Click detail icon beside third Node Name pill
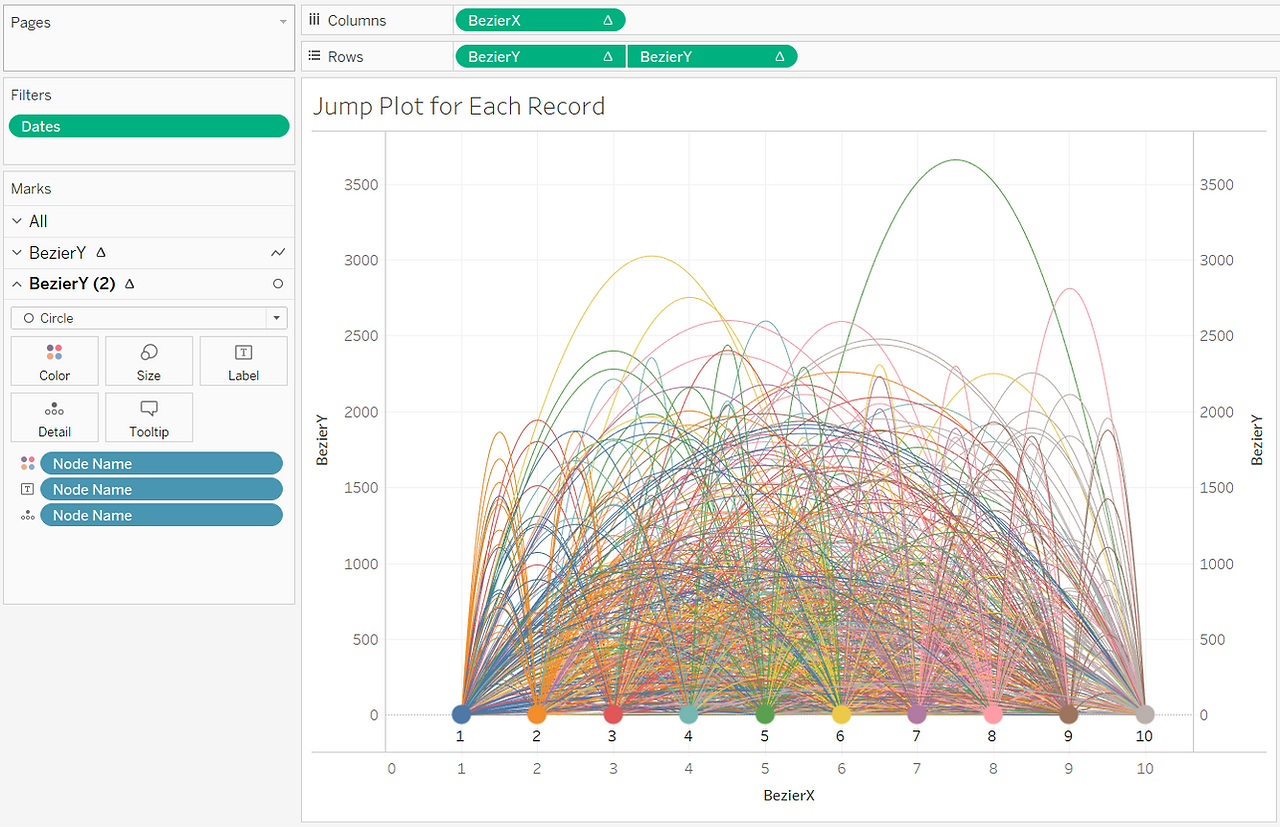This screenshot has height=827, width=1280. [27, 515]
